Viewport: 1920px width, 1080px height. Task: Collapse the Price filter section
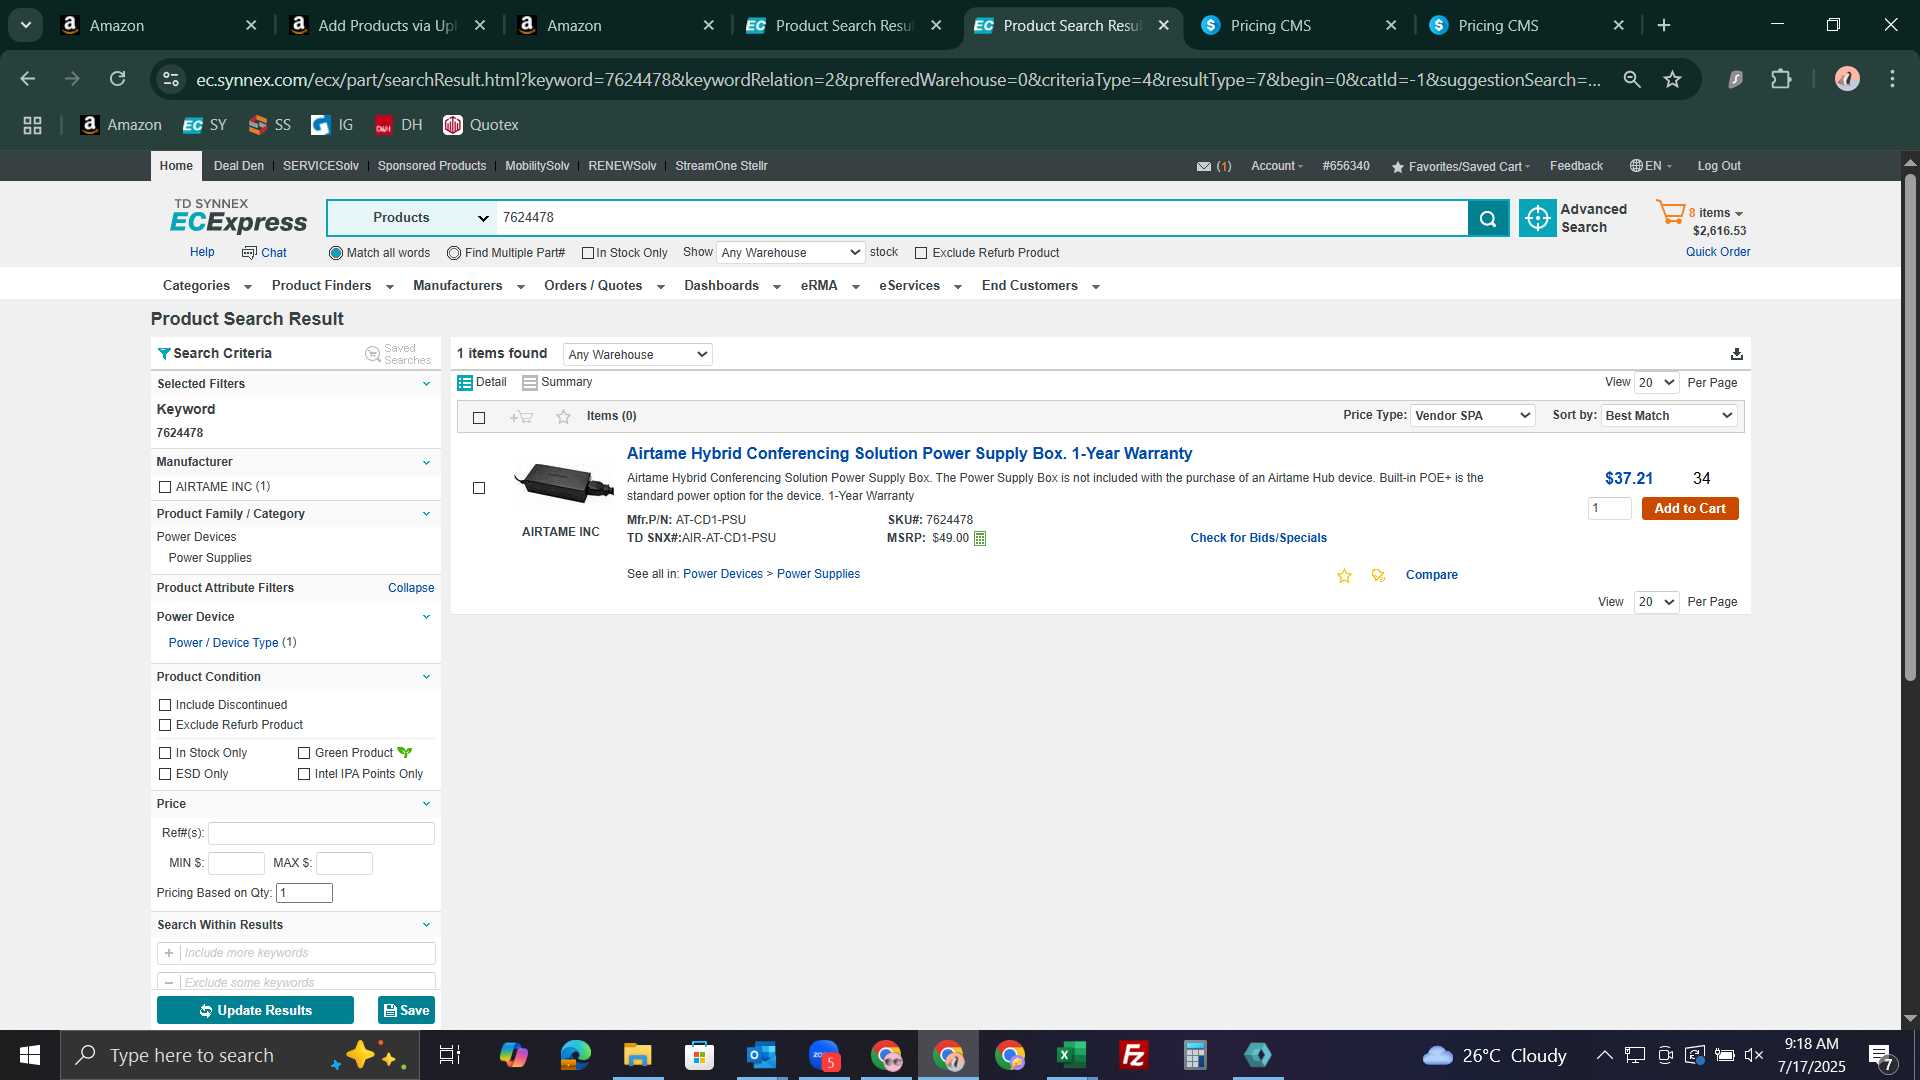(x=427, y=804)
